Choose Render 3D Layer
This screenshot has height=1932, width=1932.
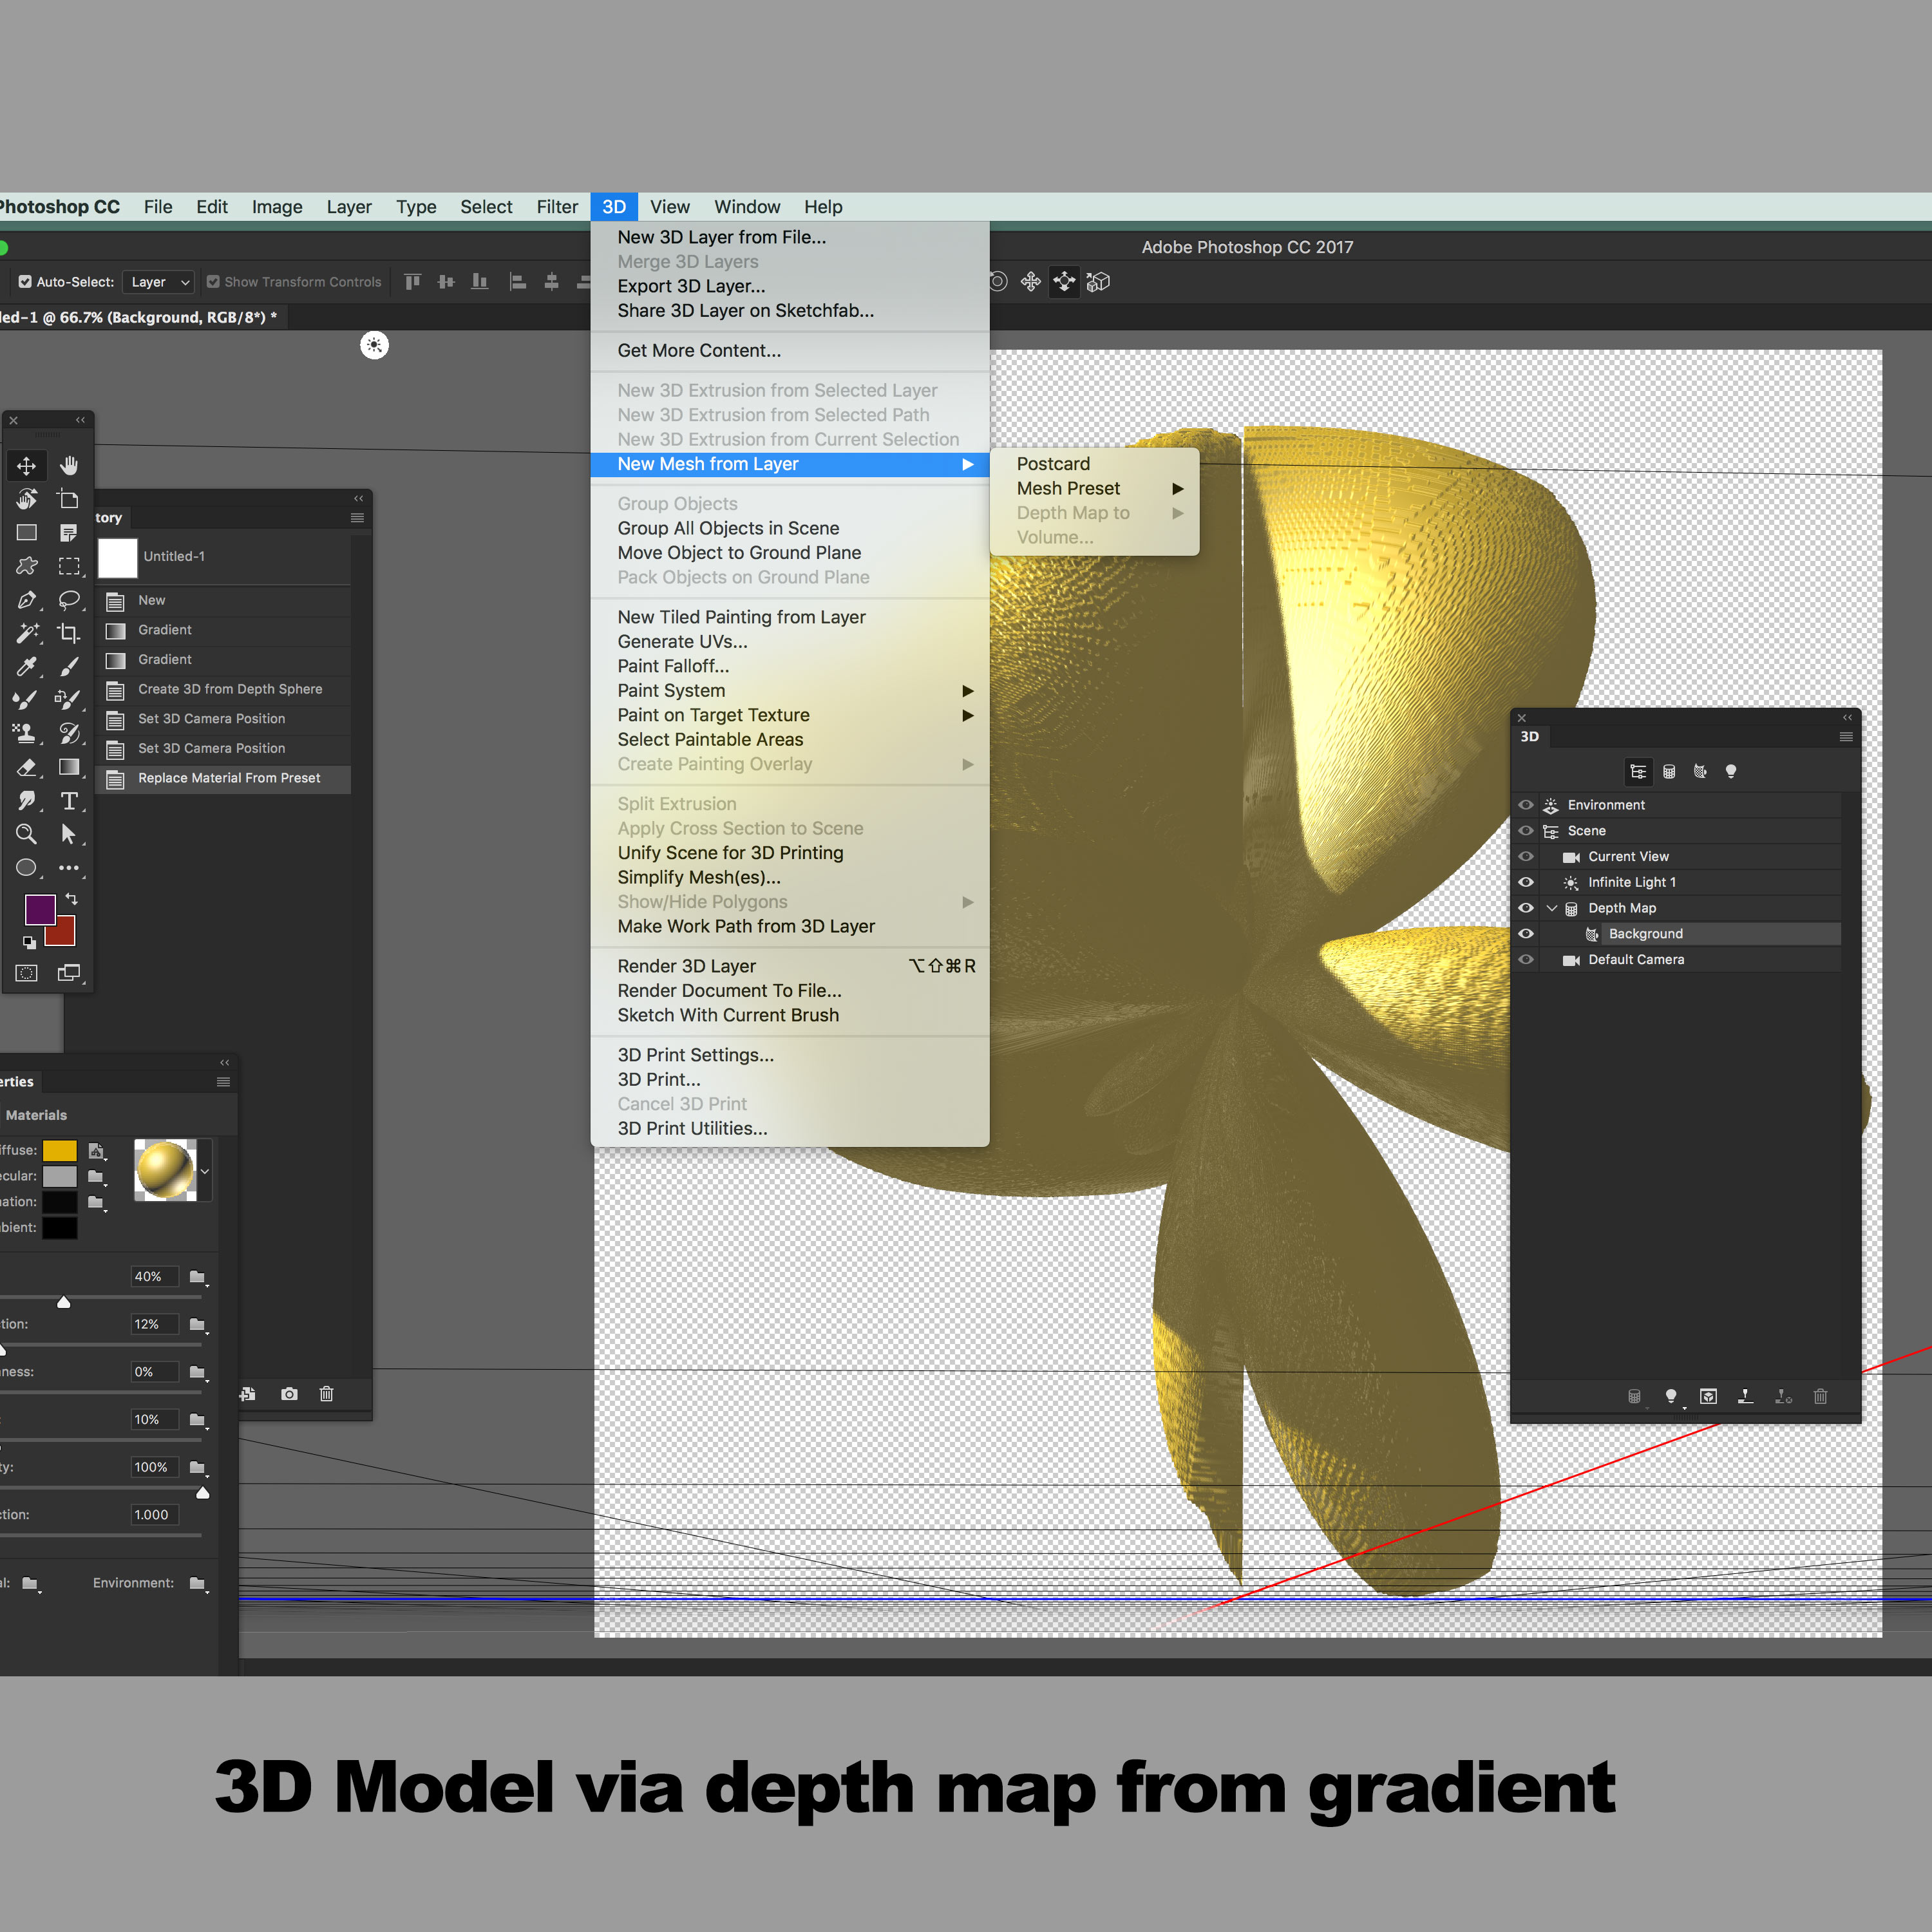[790, 966]
